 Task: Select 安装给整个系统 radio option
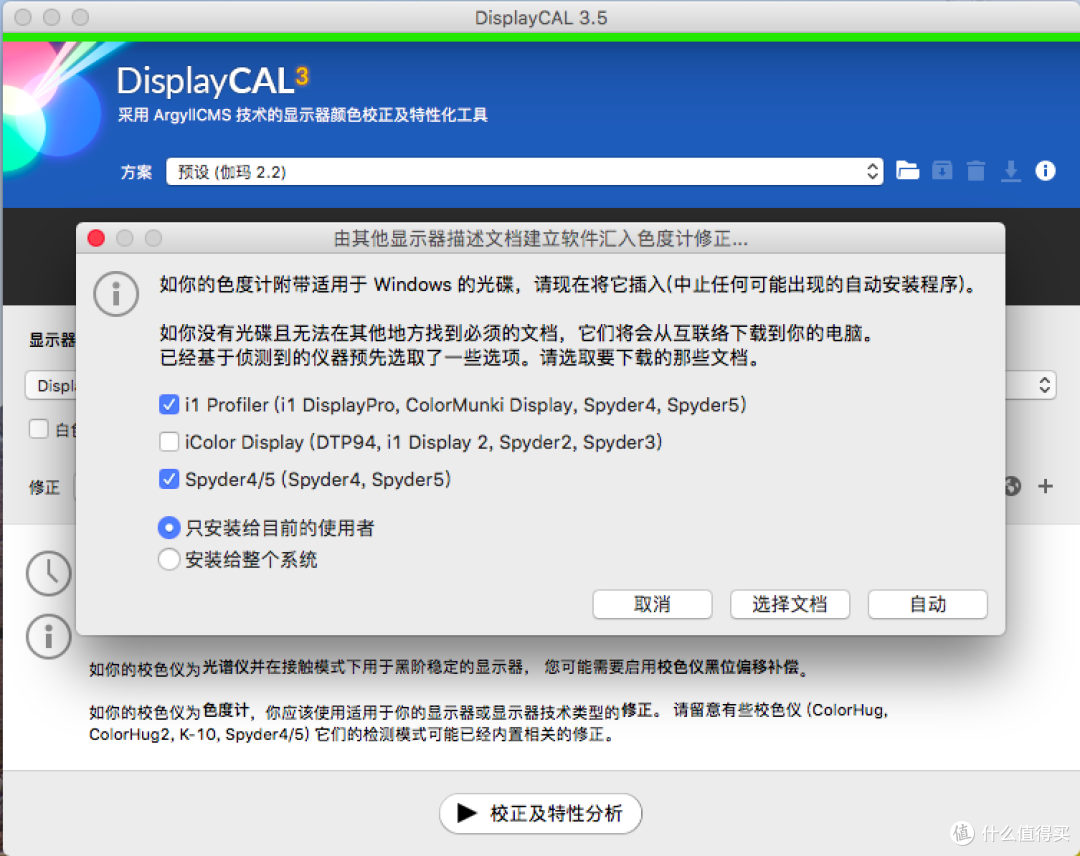click(169, 559)
